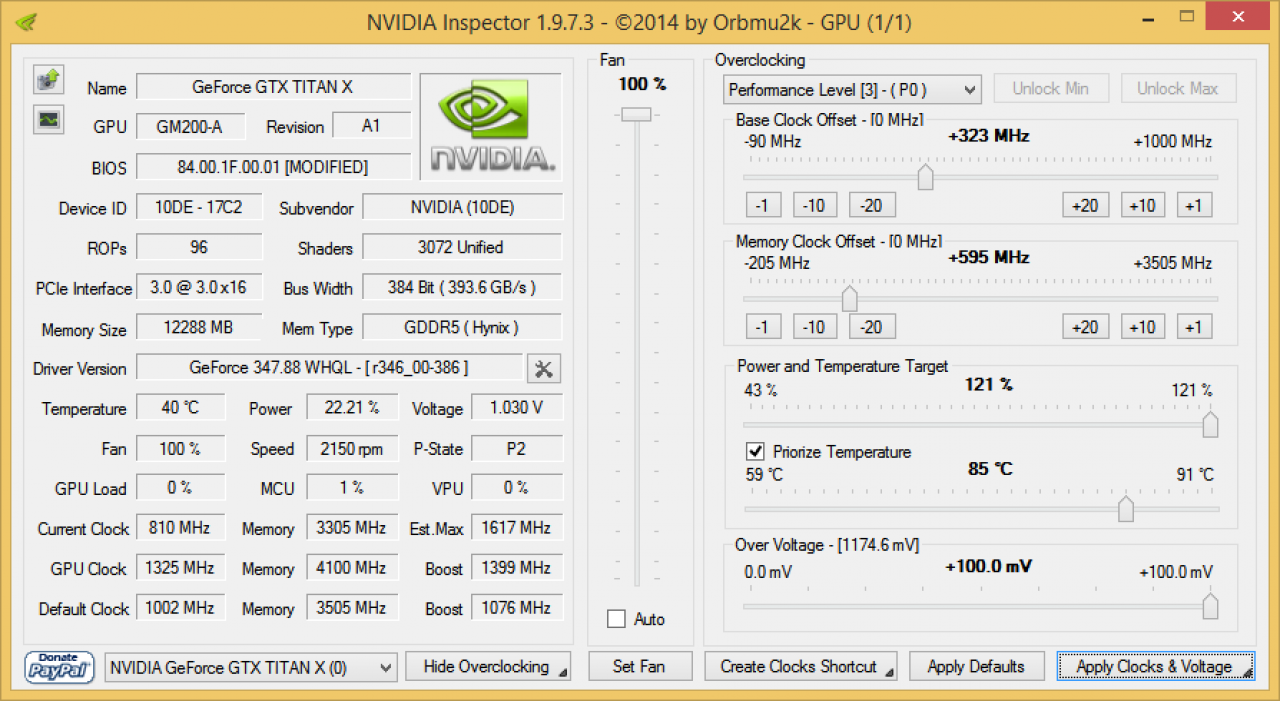Click the PCIe Interface value 3.0 @ 3.0 x16
Viewport: 1280px width, 701px height.
pos(199,288)
